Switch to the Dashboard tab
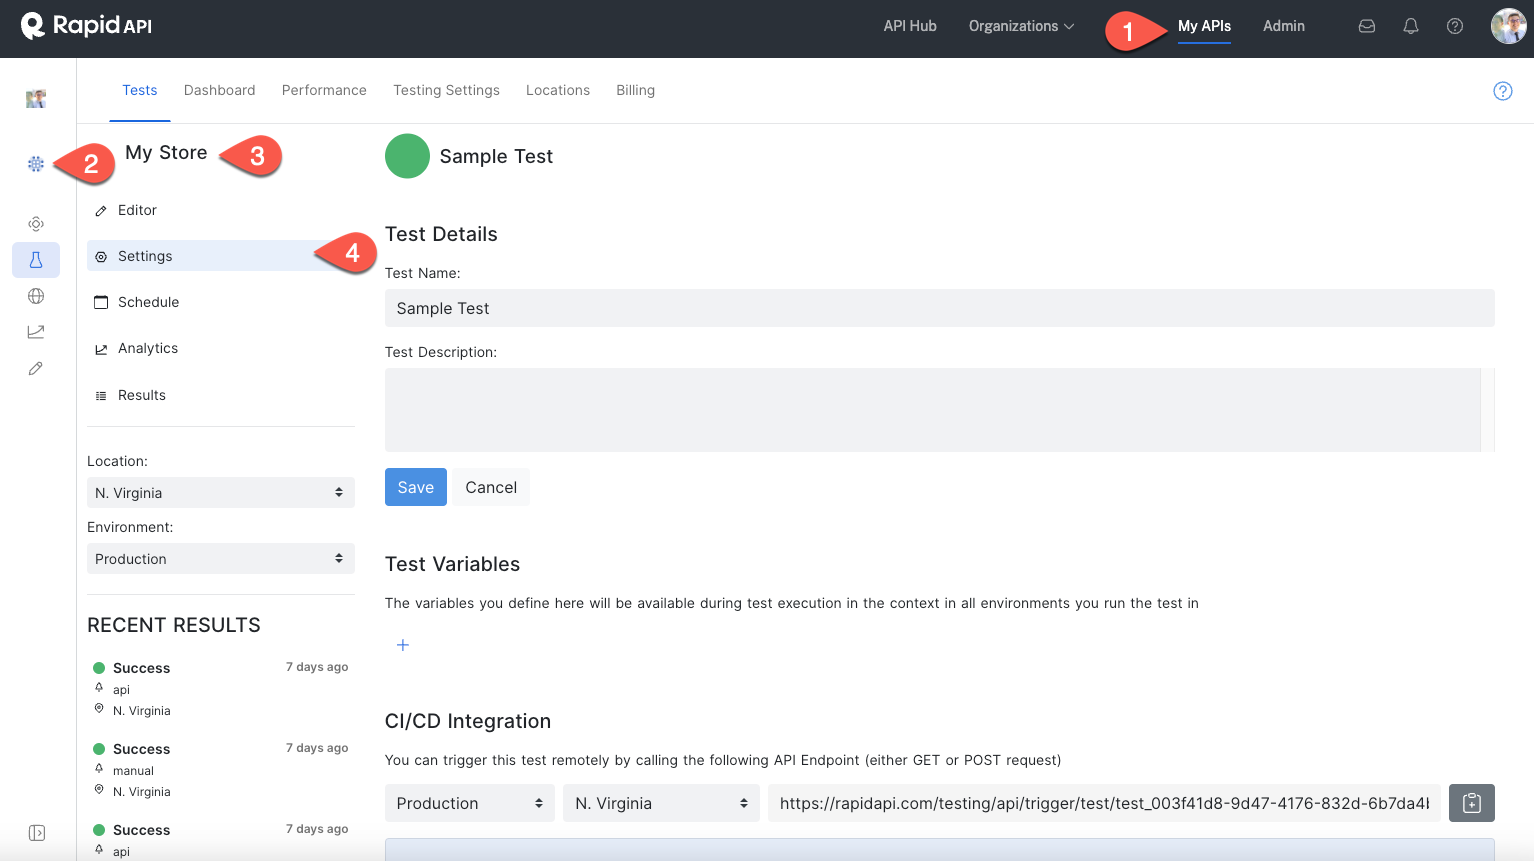The width and height of the screenshot is (1534, 861). (220, 90)
